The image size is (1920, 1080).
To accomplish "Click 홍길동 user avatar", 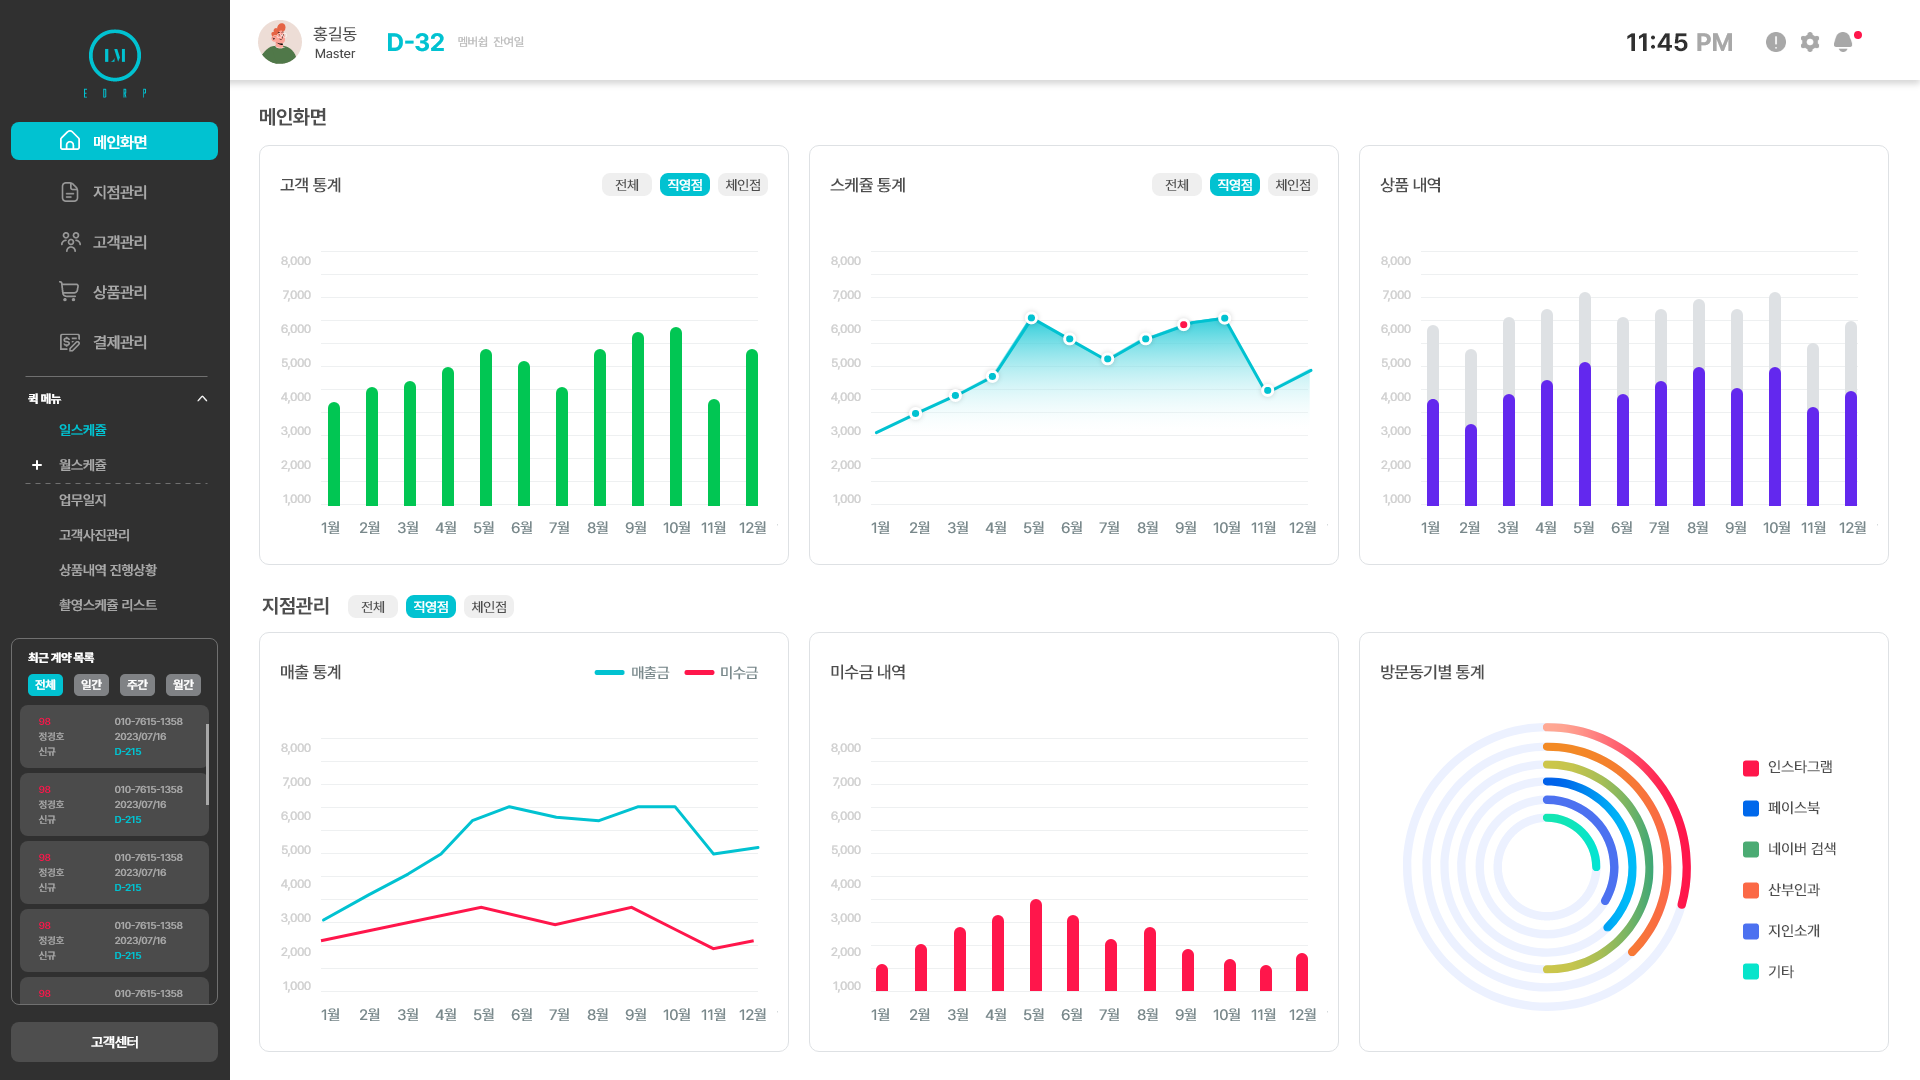I will 280,42.
